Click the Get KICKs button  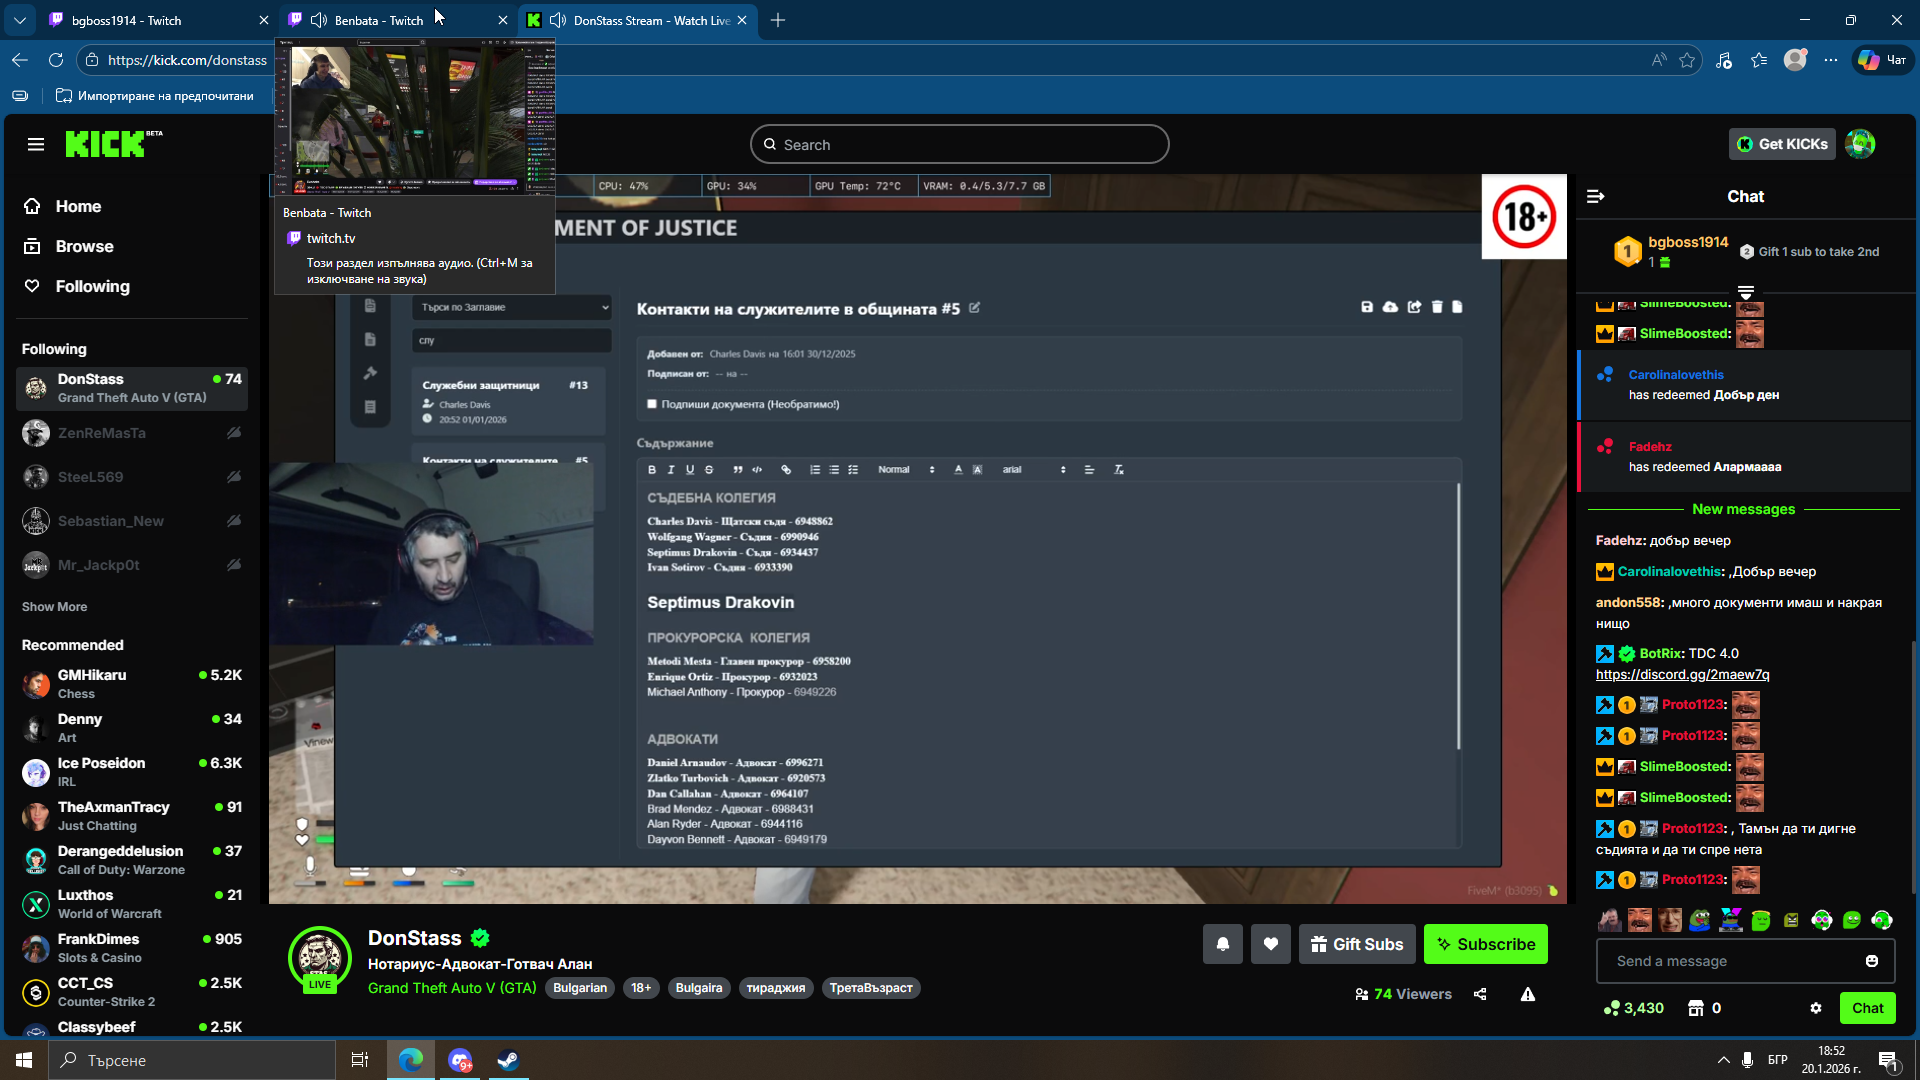click(1782, 144)
